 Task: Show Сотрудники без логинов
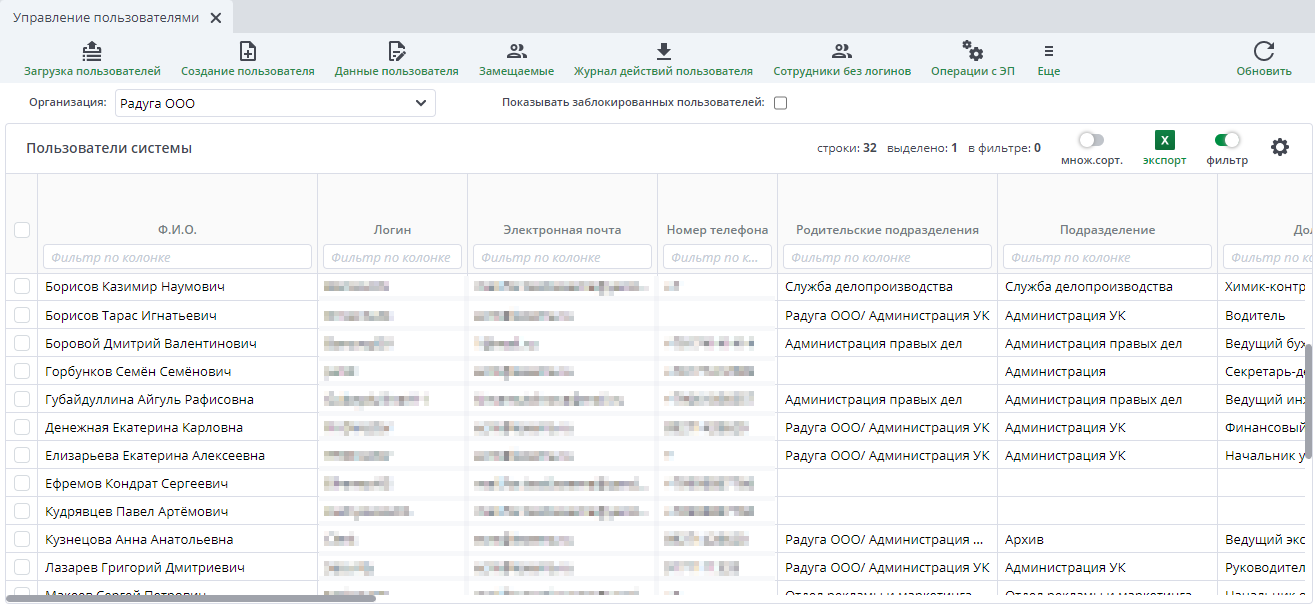pyautogui.click(x=841, y=52)
